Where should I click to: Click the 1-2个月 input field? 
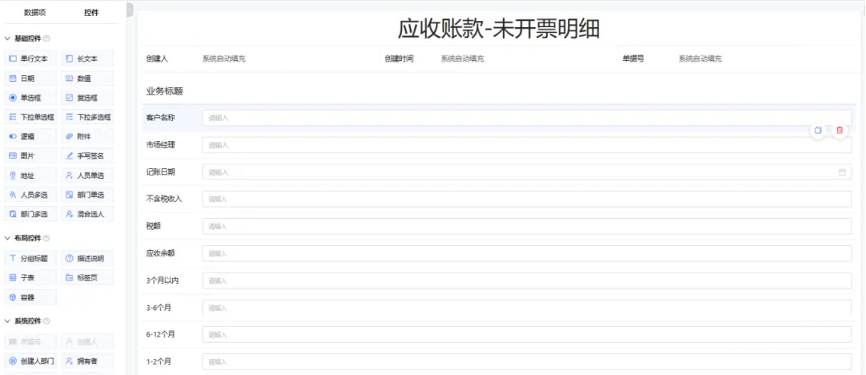[526, 362]
